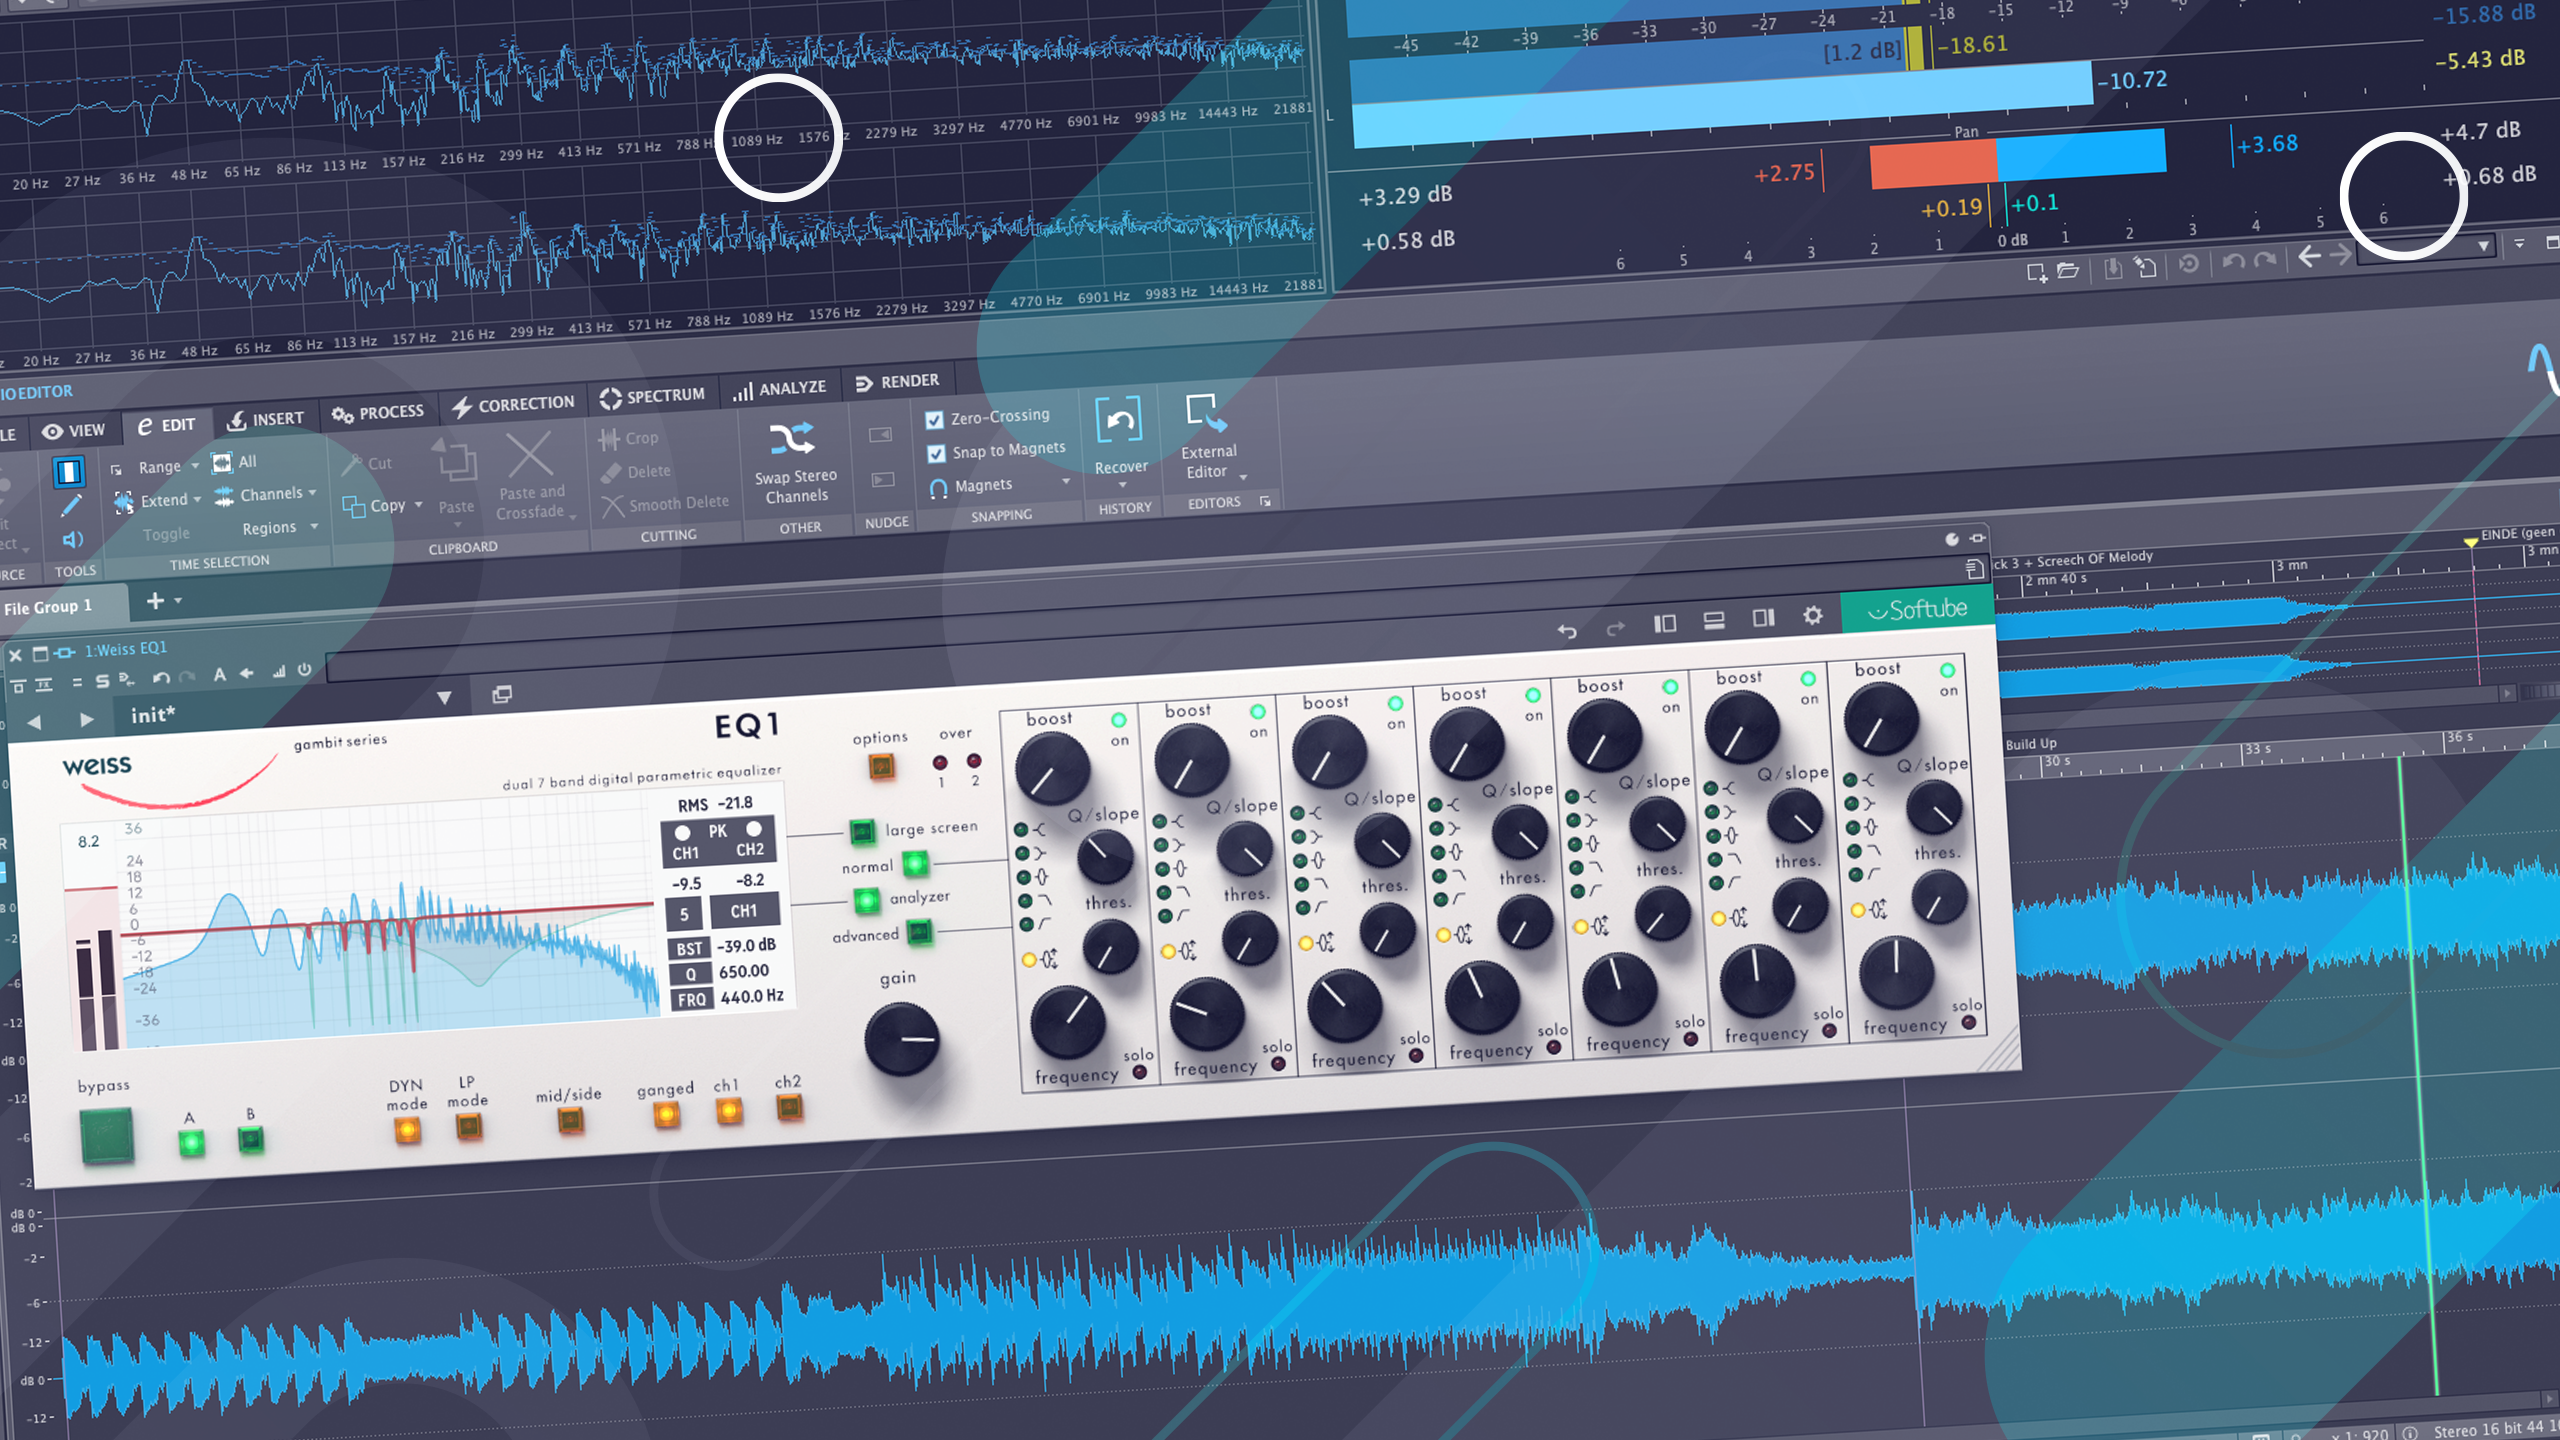Enable the large screen button

coord(862,831)
